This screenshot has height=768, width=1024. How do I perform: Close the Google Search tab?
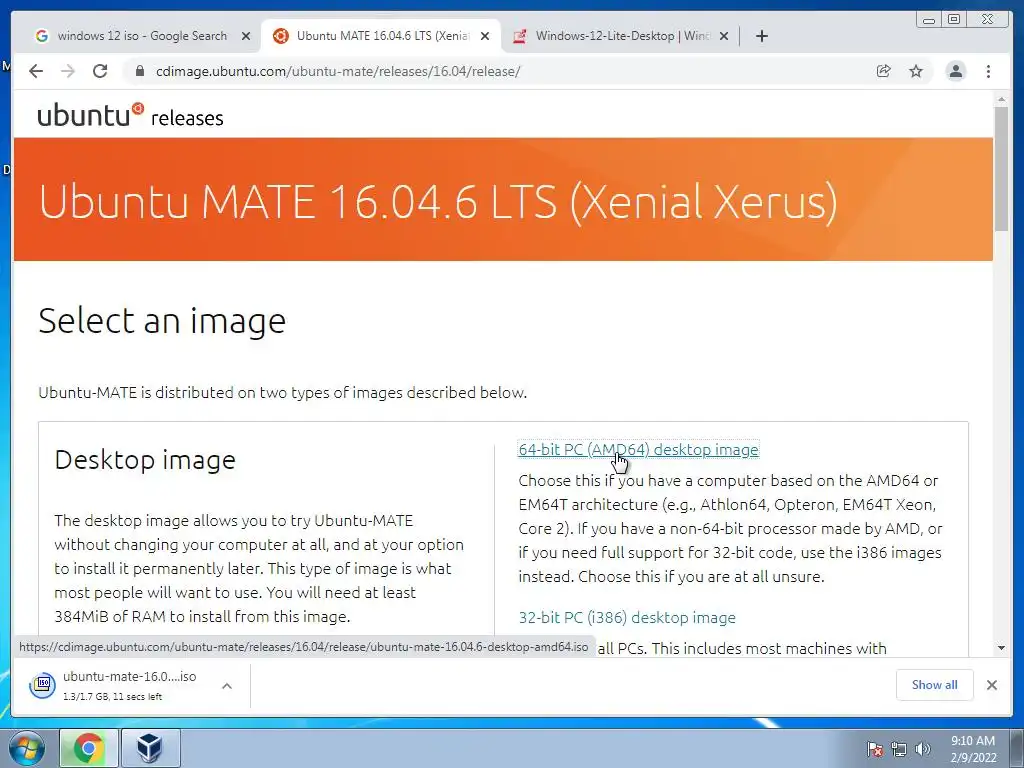pos(246,36)
